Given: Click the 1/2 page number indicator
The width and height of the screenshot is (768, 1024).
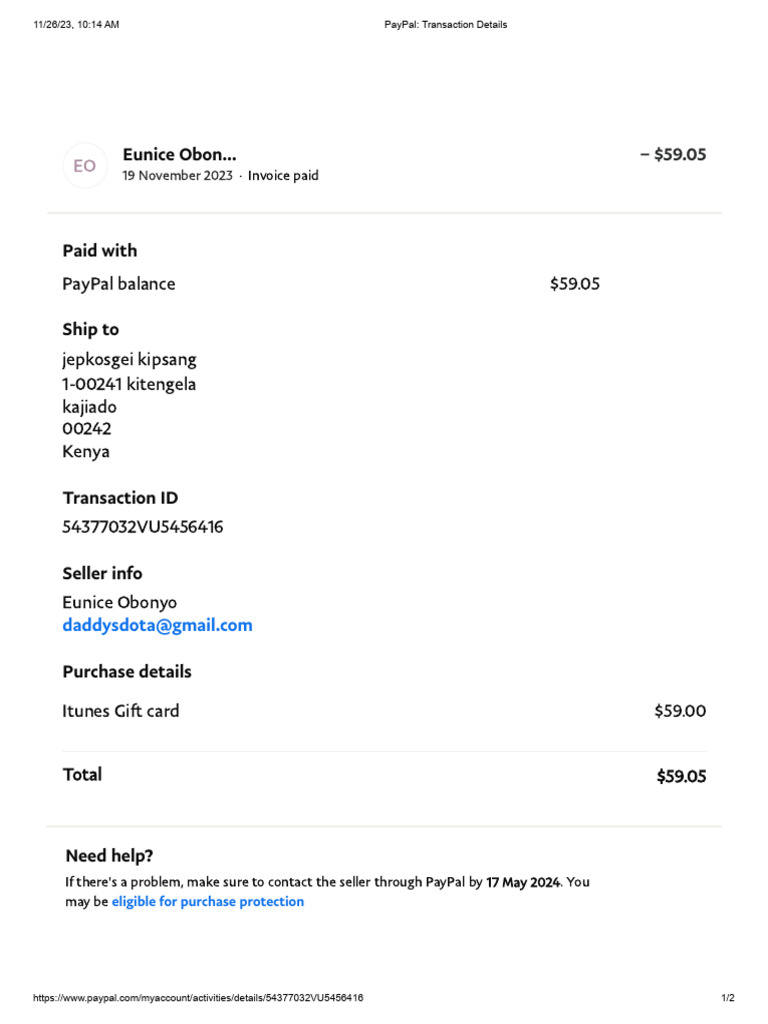Looking at the screenshot, I should [728, 998].
